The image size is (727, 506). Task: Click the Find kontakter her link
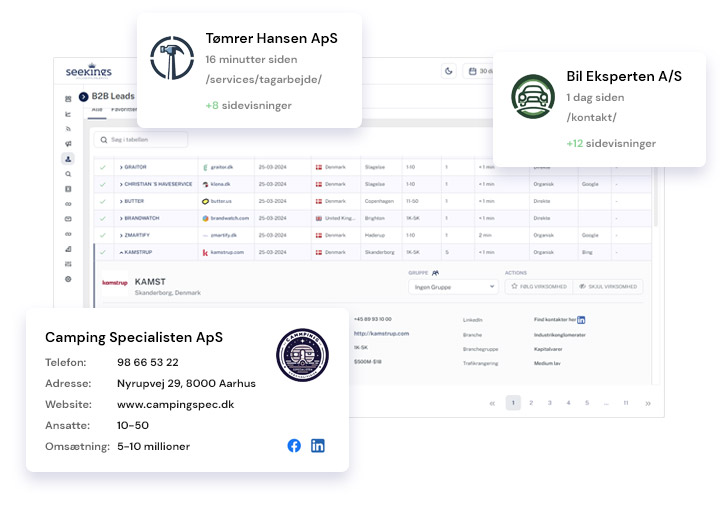[x=555, y=320]
